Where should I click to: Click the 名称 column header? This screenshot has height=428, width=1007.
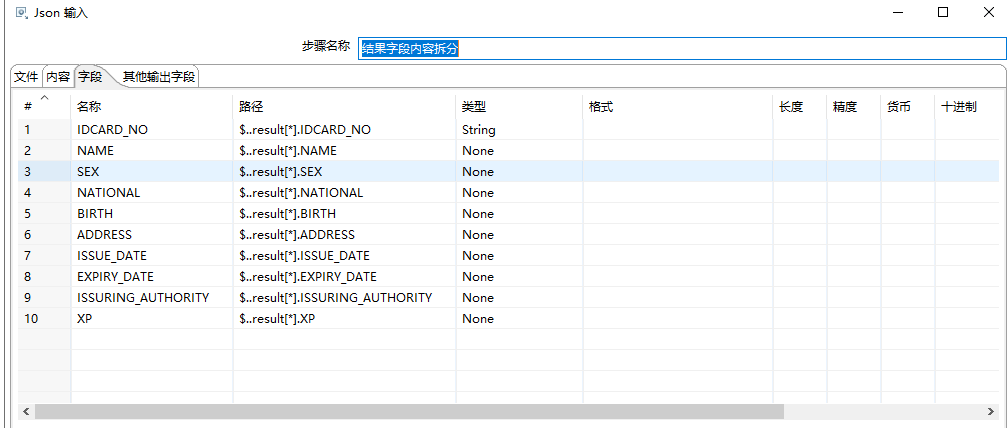point(152,107)
